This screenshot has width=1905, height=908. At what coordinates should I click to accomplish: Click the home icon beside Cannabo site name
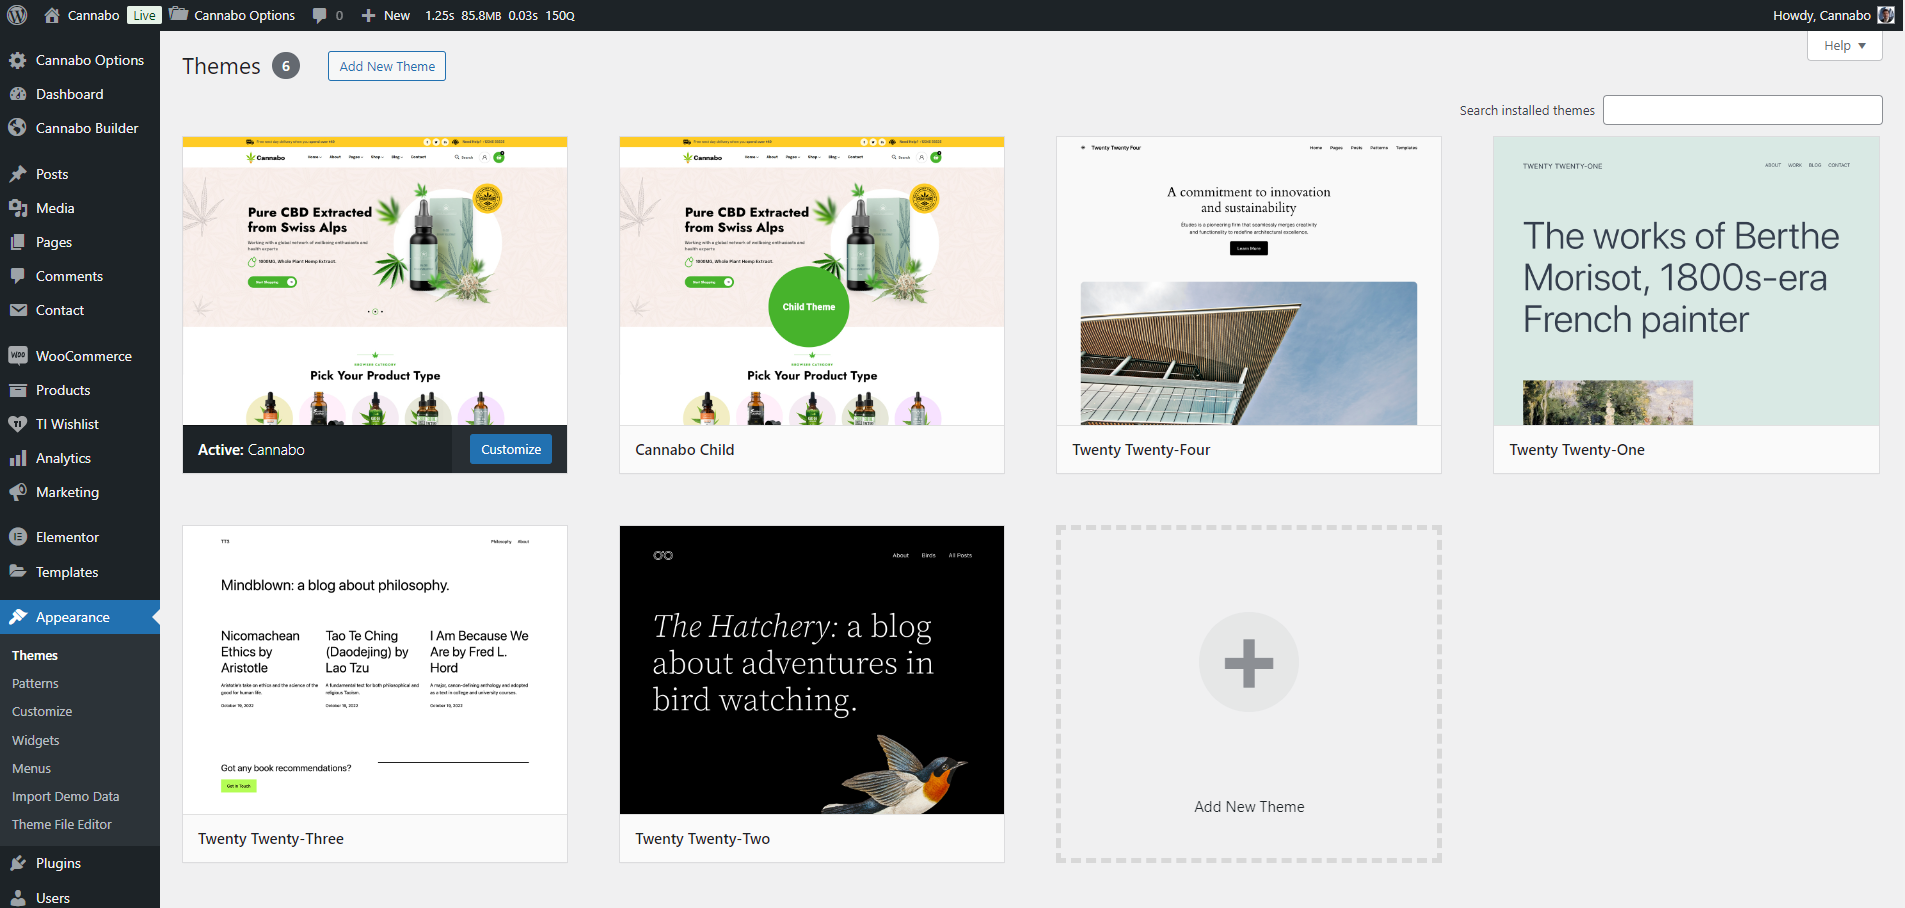pos(52,15)
